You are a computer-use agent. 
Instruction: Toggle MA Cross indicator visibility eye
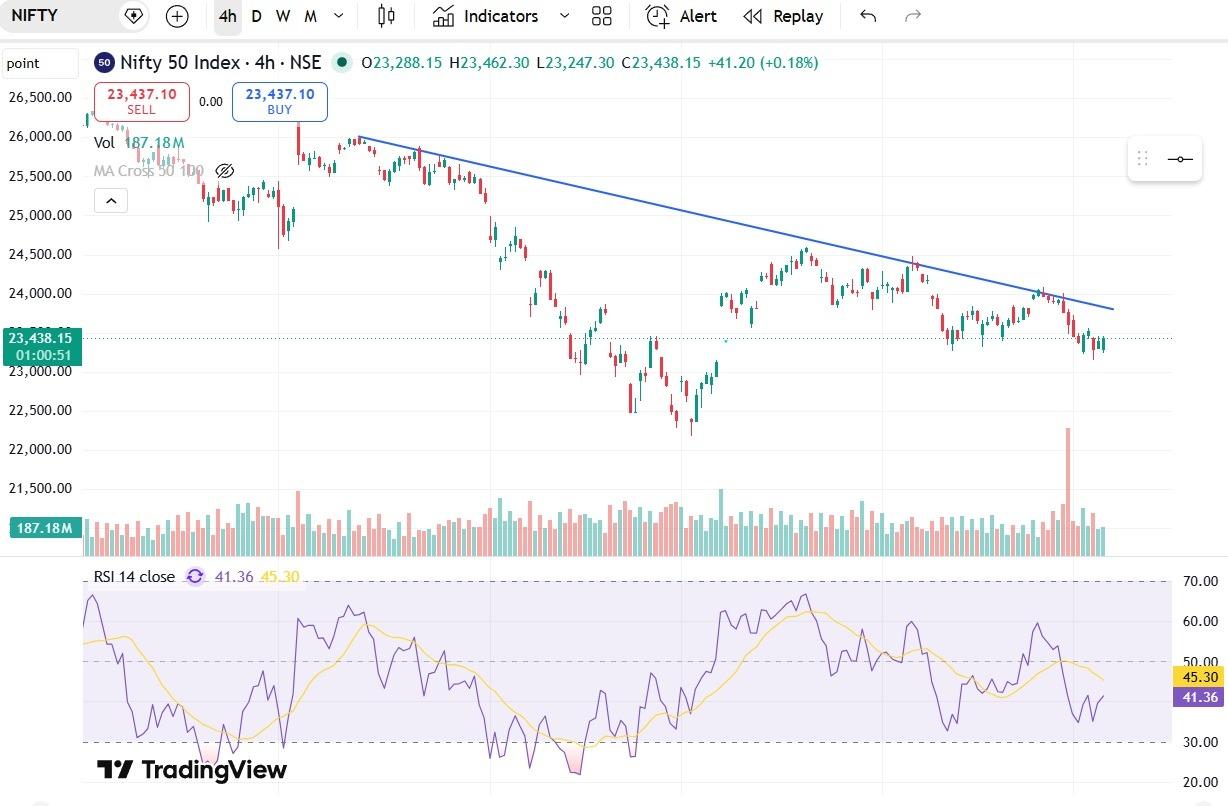pos(225,171)
